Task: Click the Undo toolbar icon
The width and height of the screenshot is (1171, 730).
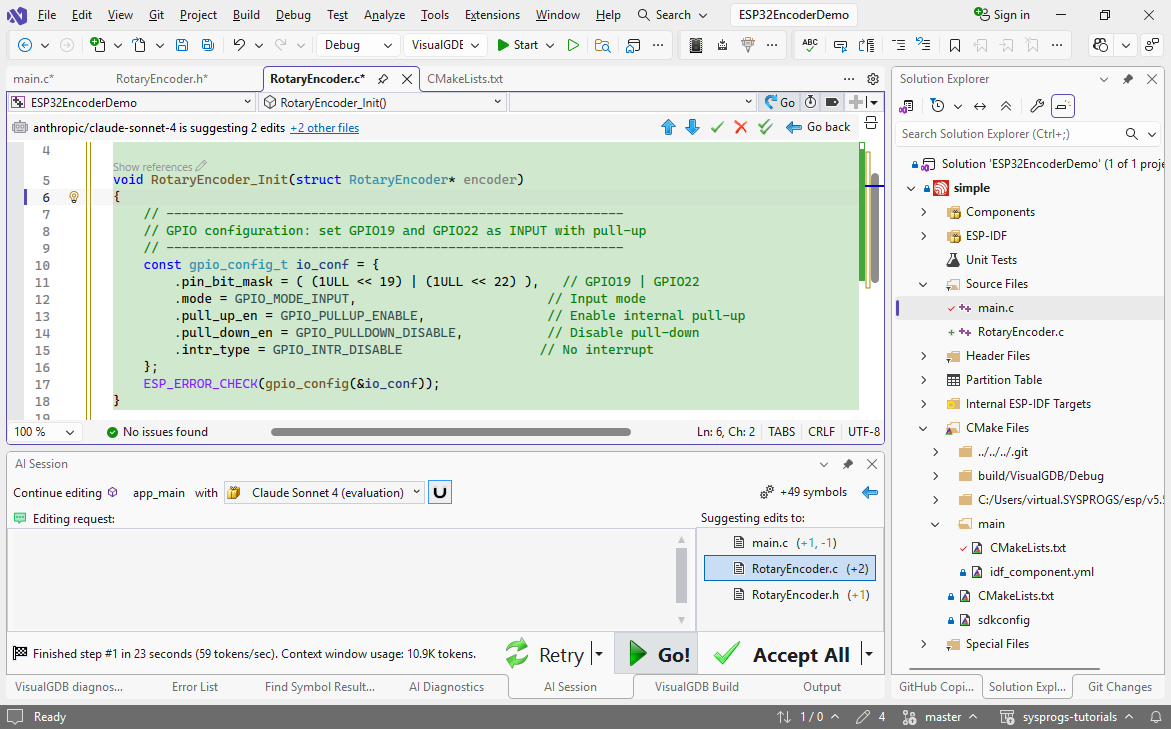Action: [x=239, y=45]
